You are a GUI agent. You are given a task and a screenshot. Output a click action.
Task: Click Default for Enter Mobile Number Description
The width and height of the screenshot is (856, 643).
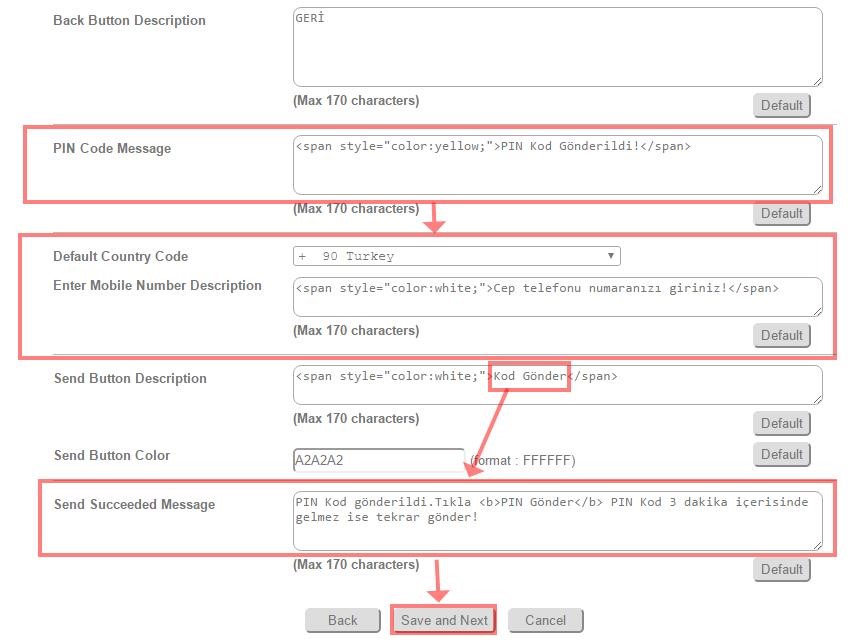point(781,335)
